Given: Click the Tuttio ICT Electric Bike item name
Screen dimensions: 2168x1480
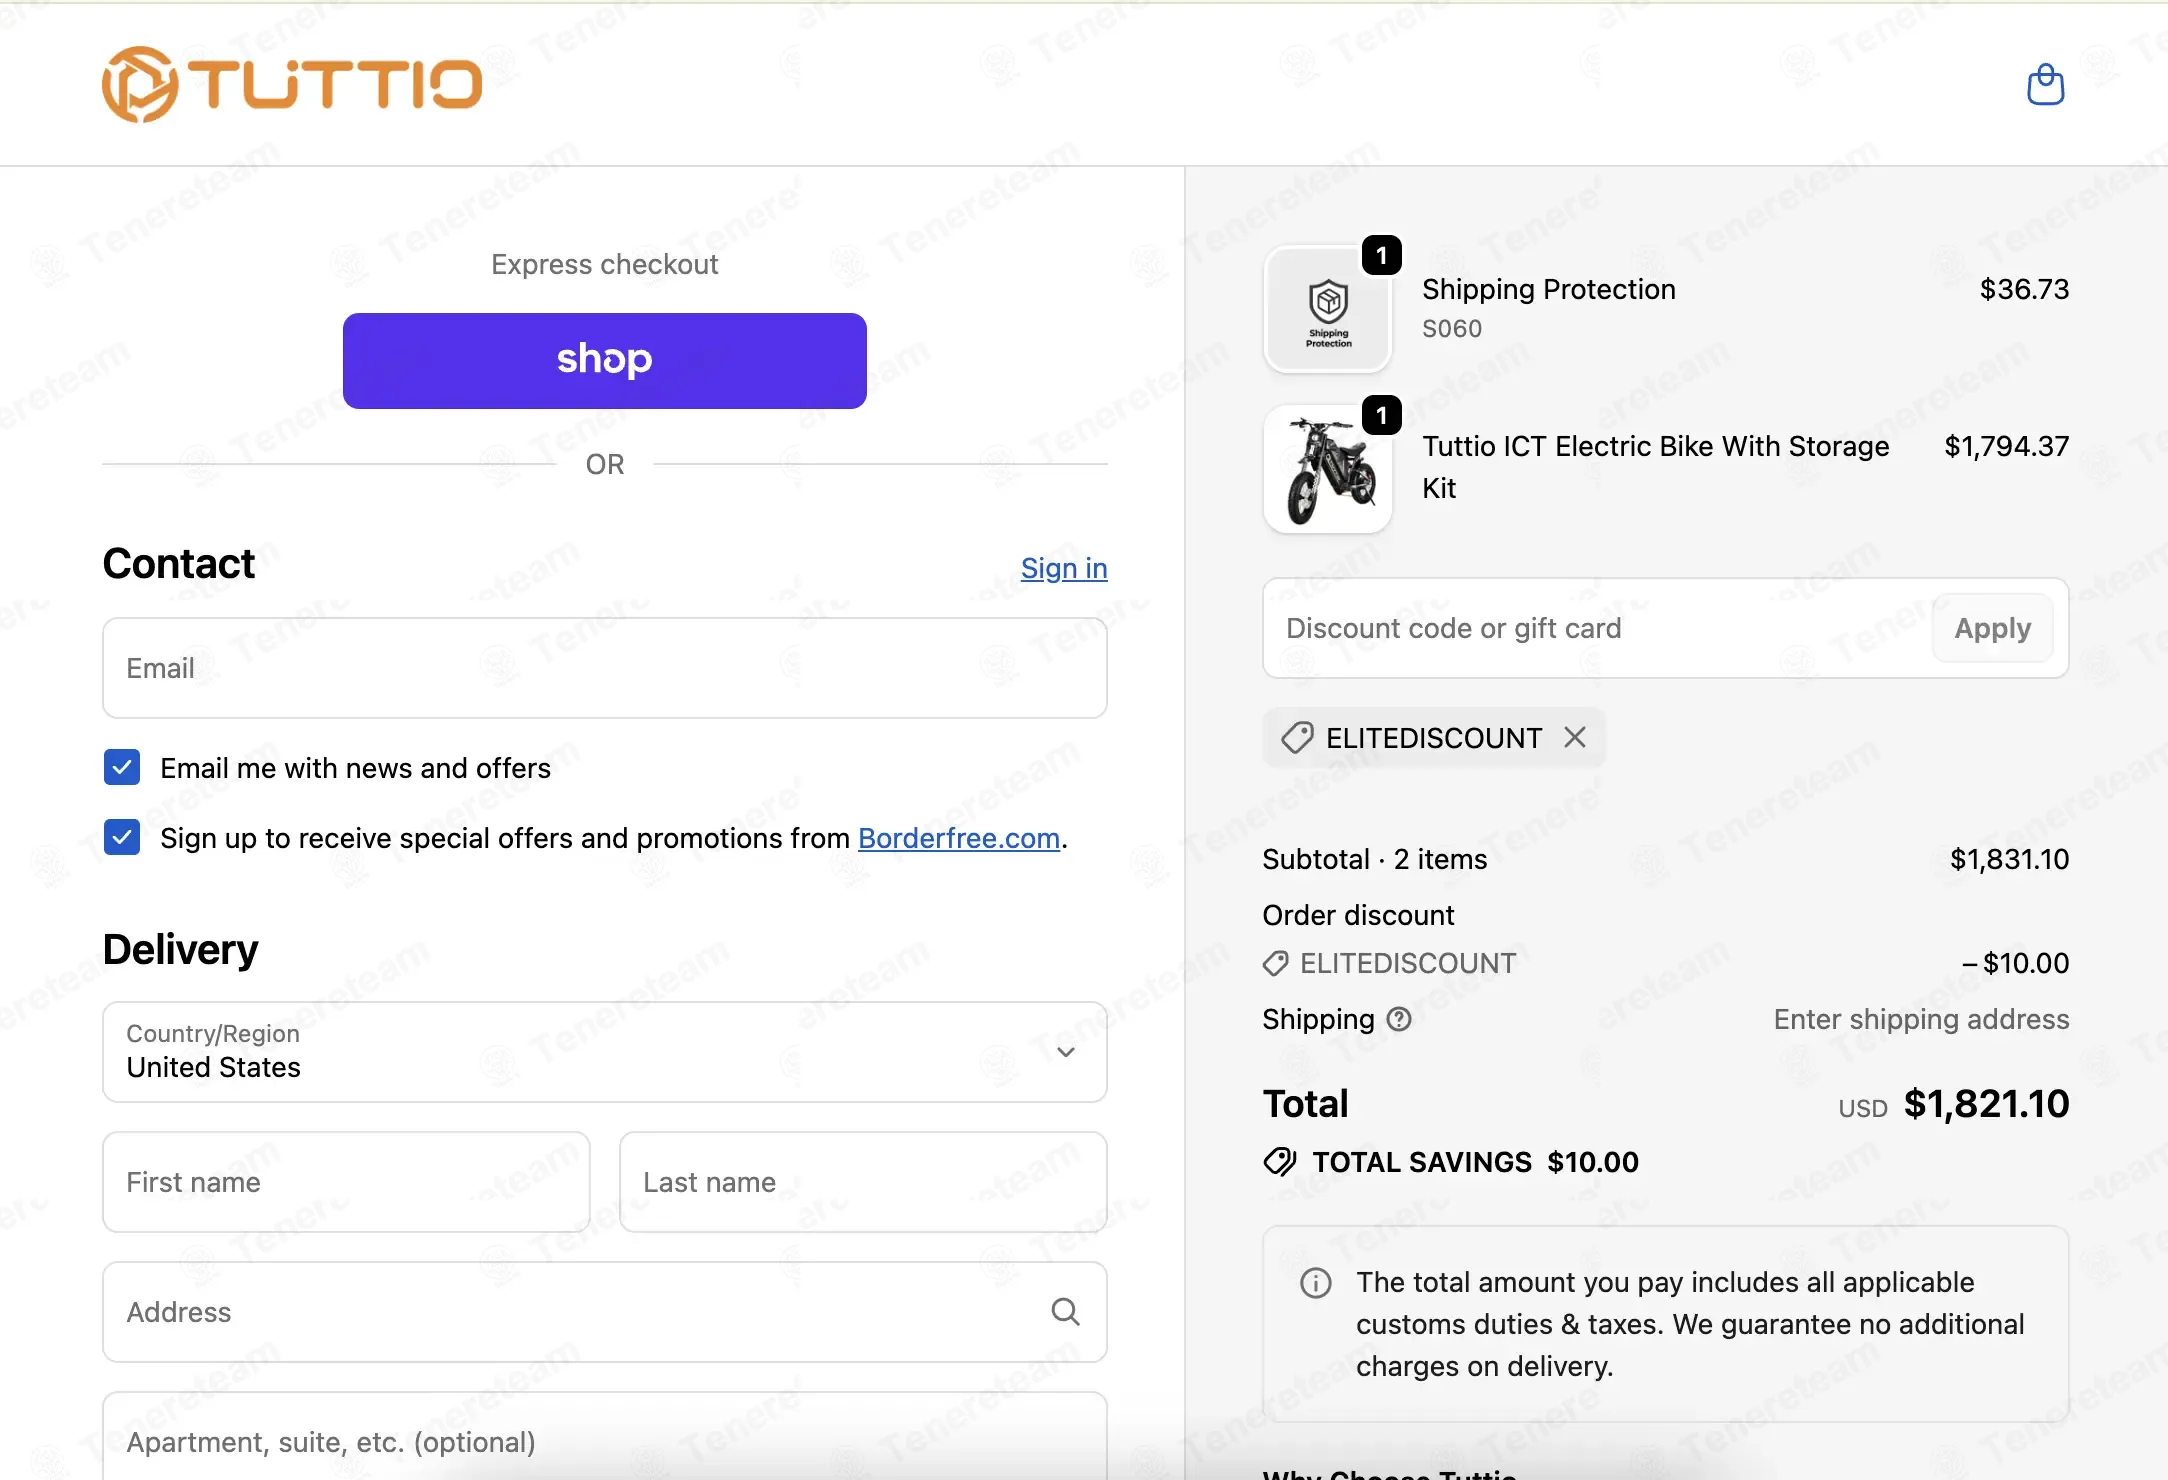Looking at the screenshot, I should click(1656, 467).
